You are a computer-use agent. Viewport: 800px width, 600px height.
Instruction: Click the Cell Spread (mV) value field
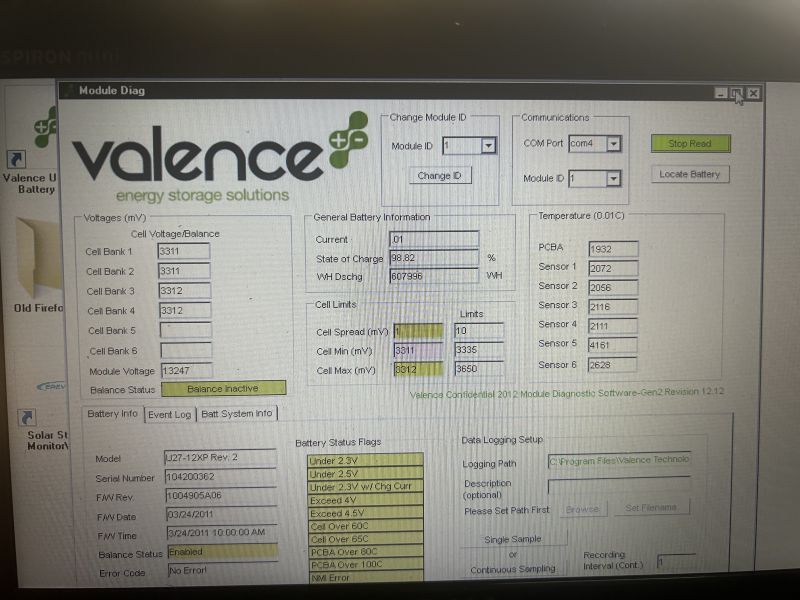click(x=418, y=331)
